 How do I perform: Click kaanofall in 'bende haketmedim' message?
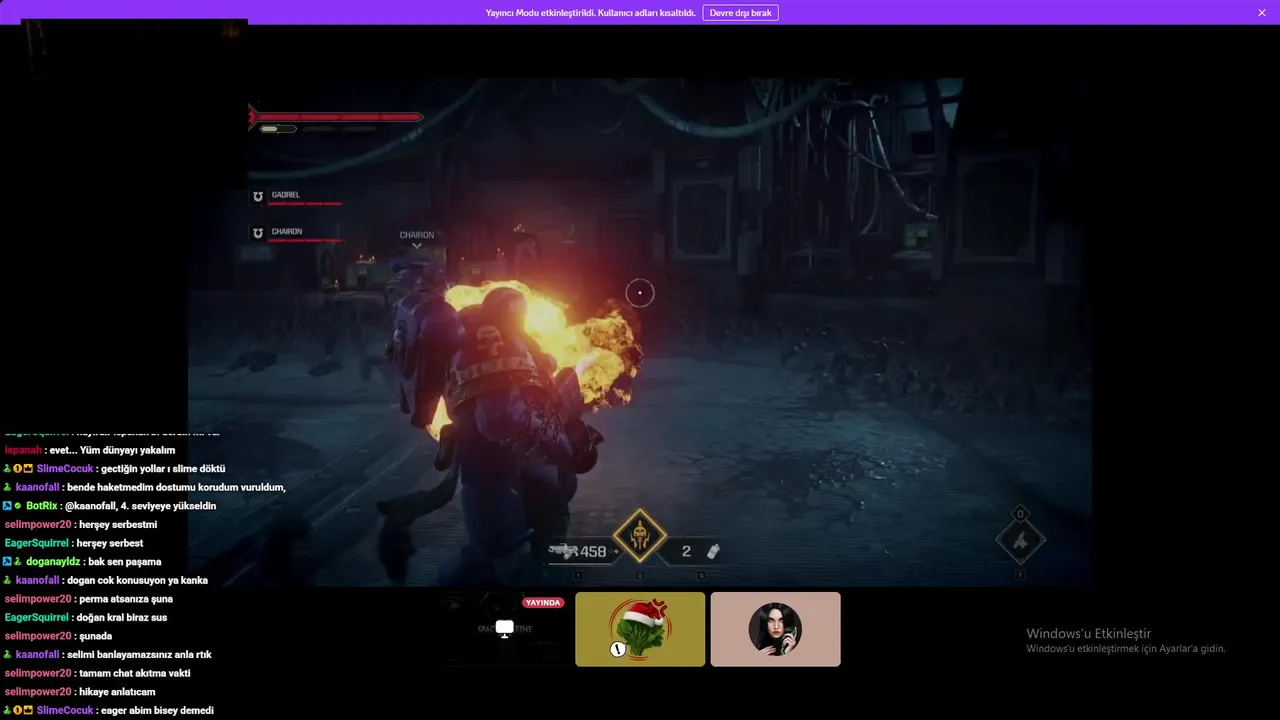pos(37,487)
